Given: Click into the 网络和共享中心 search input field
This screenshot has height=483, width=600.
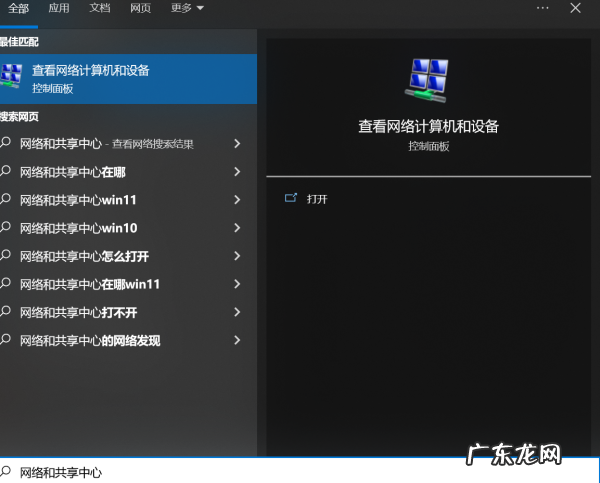Looking at the screenshot, I should click(x=250, y=472).
